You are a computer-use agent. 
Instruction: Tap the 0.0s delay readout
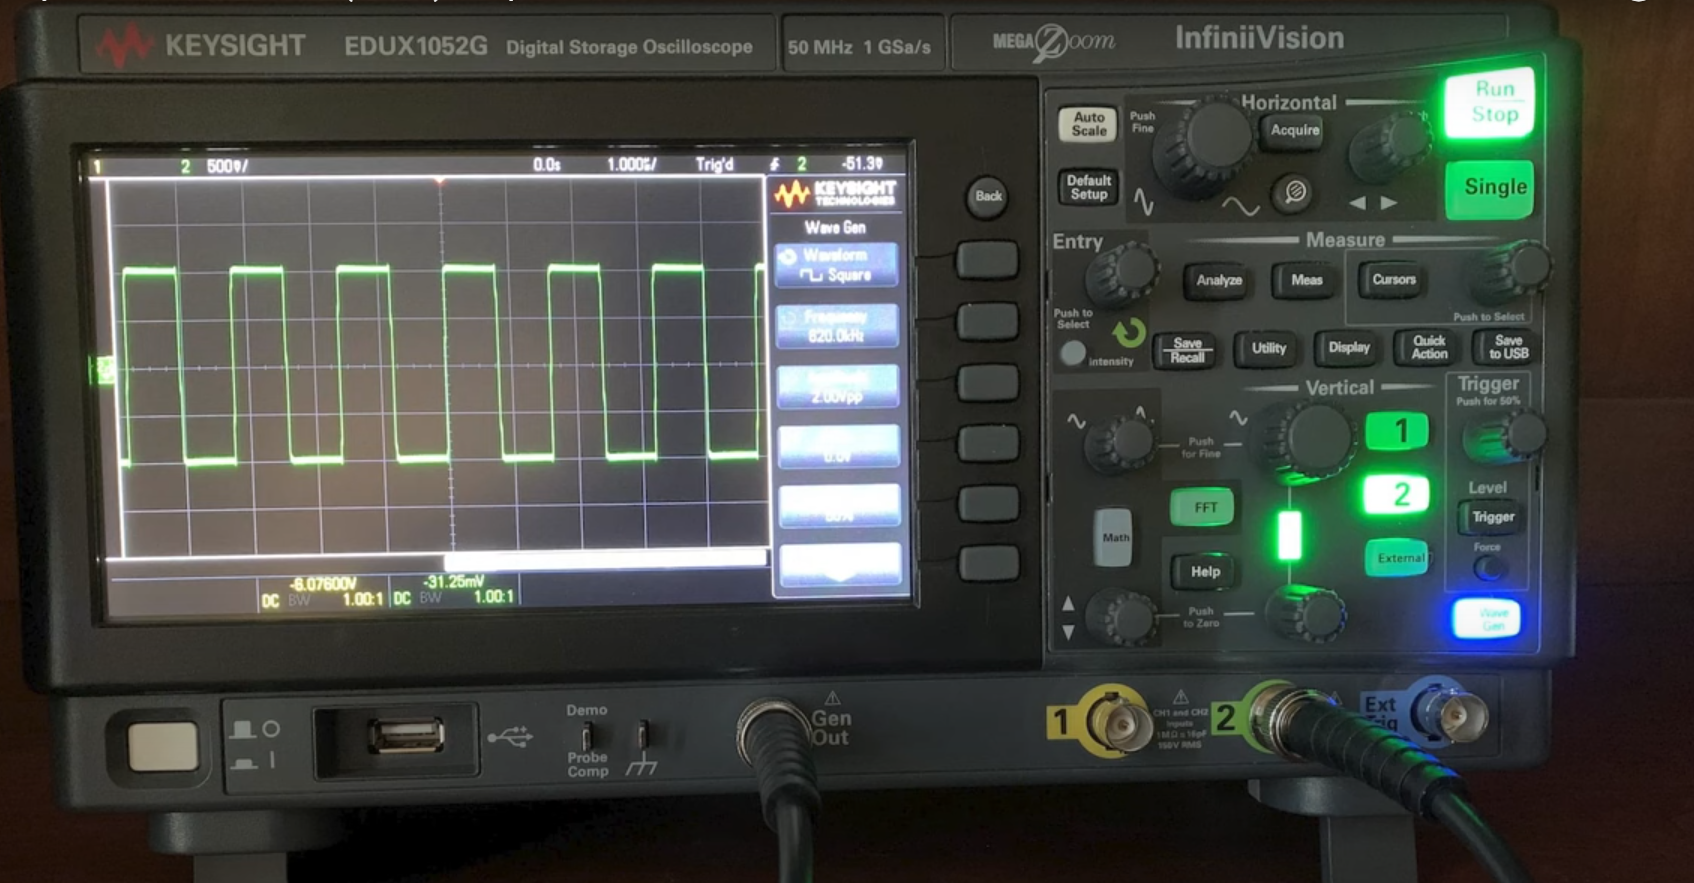546,164
